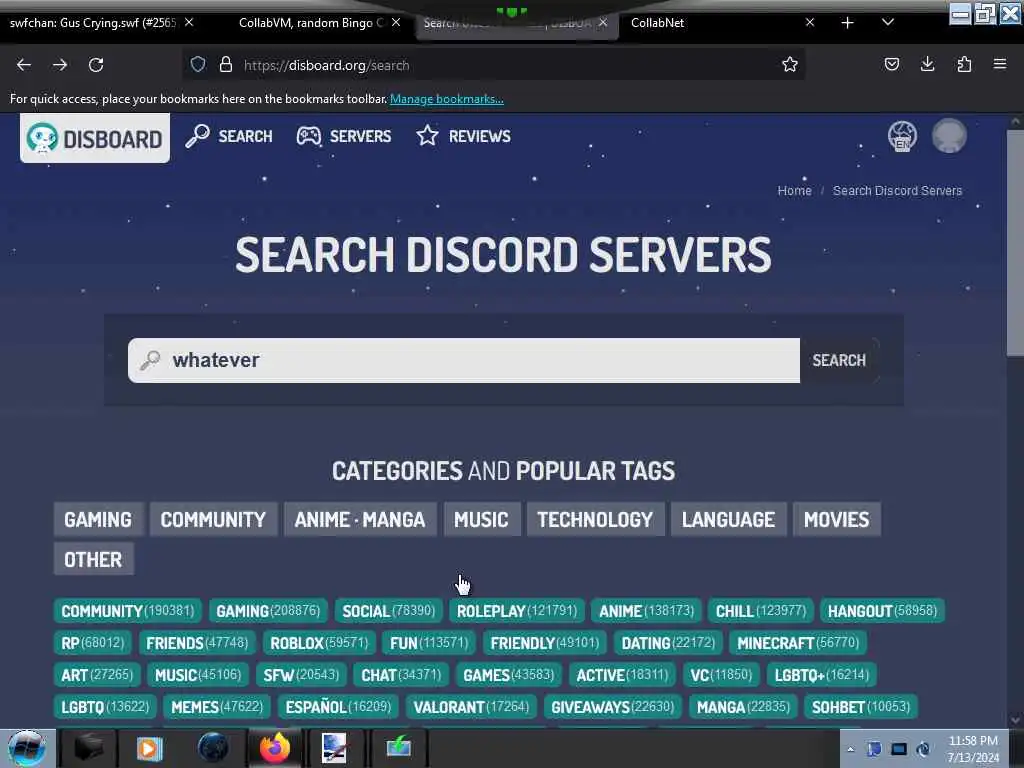Click the Firefox back arrow
1024x768 pixels.
[x=24, y=65]
